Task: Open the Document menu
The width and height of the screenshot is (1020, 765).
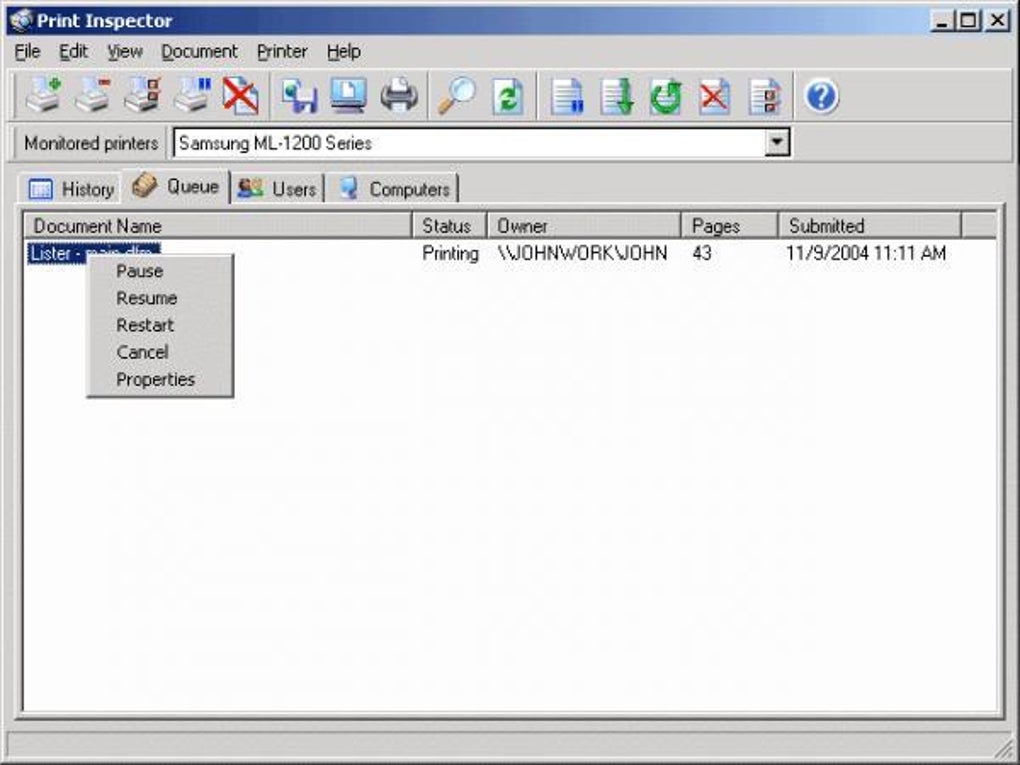Action: [199, 51]
